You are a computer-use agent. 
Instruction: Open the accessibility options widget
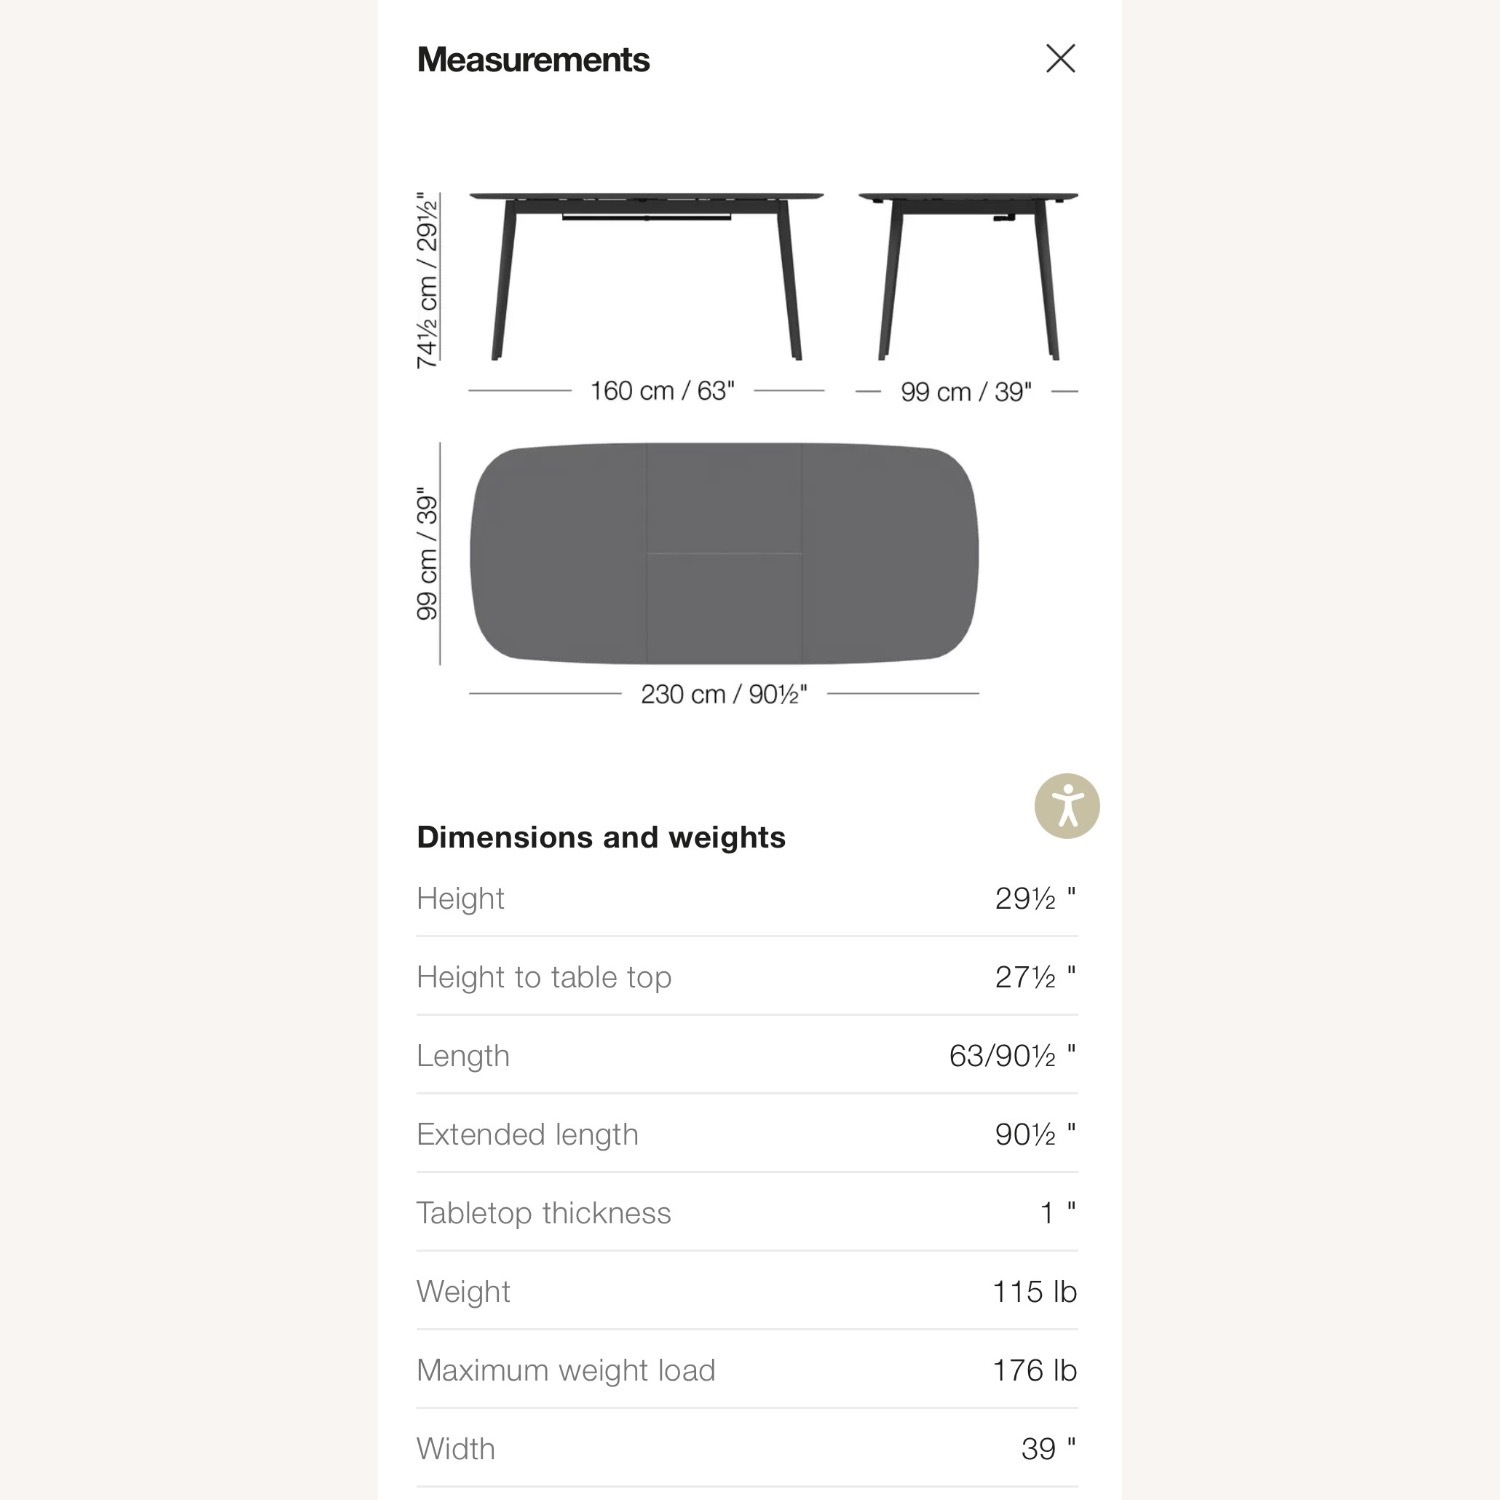click(x=1067, y=806)
